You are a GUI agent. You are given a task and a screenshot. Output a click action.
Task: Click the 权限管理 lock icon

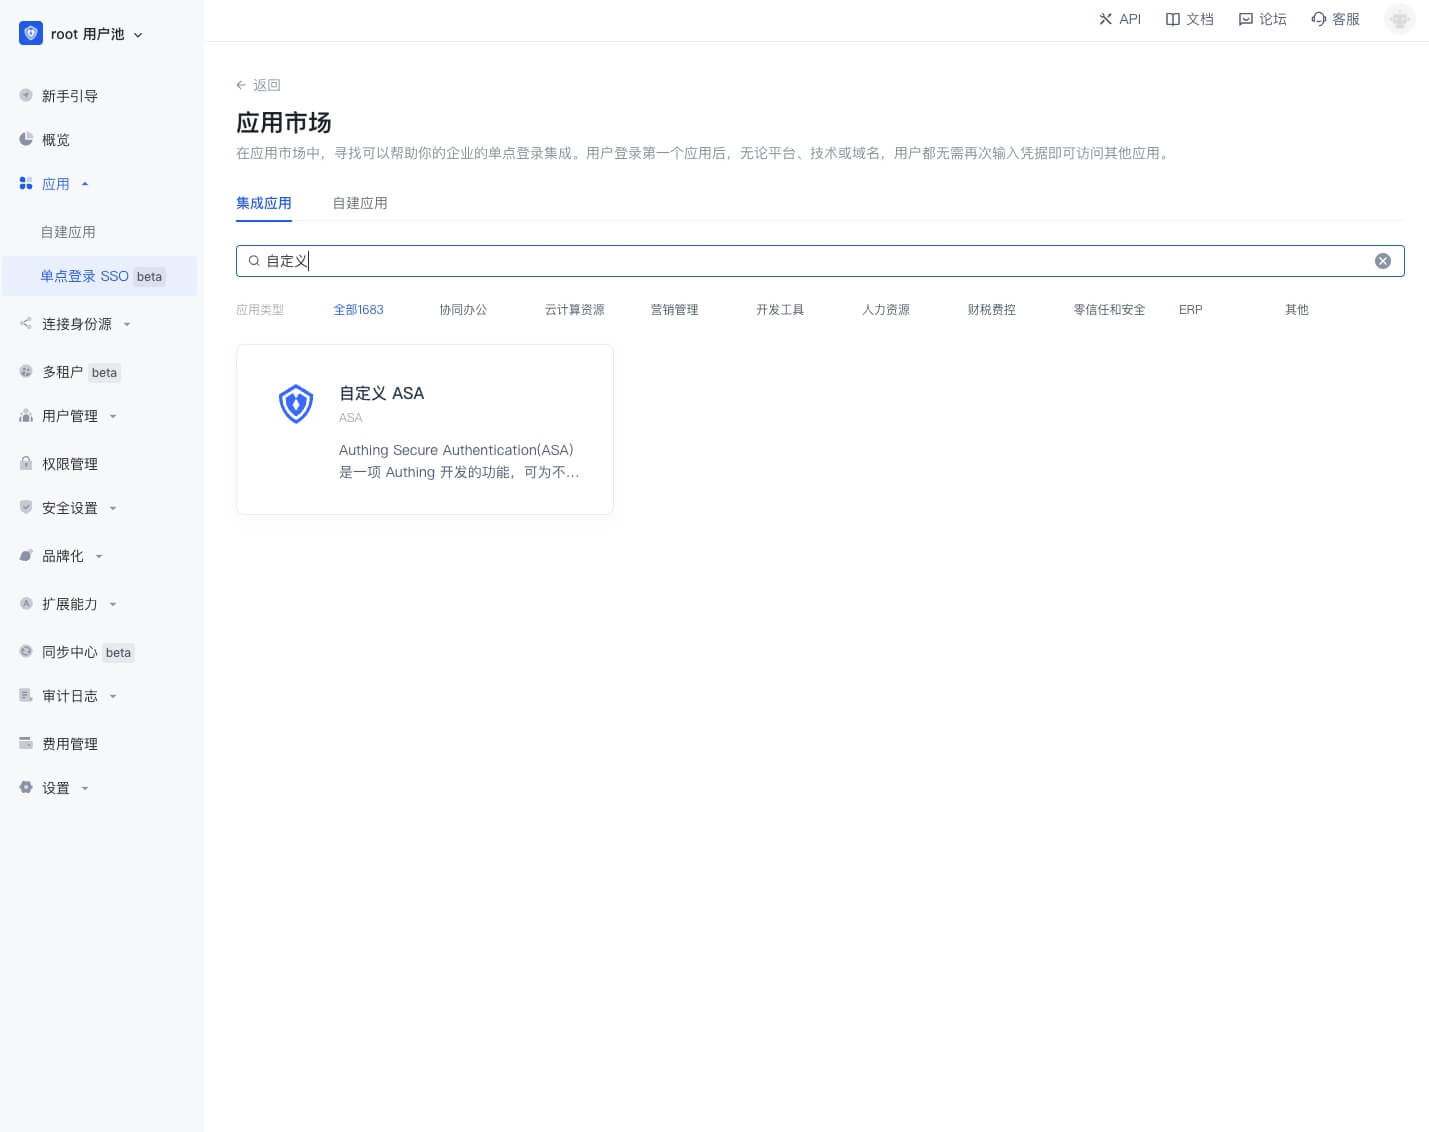pyautogui.click(x=26, y=464)
